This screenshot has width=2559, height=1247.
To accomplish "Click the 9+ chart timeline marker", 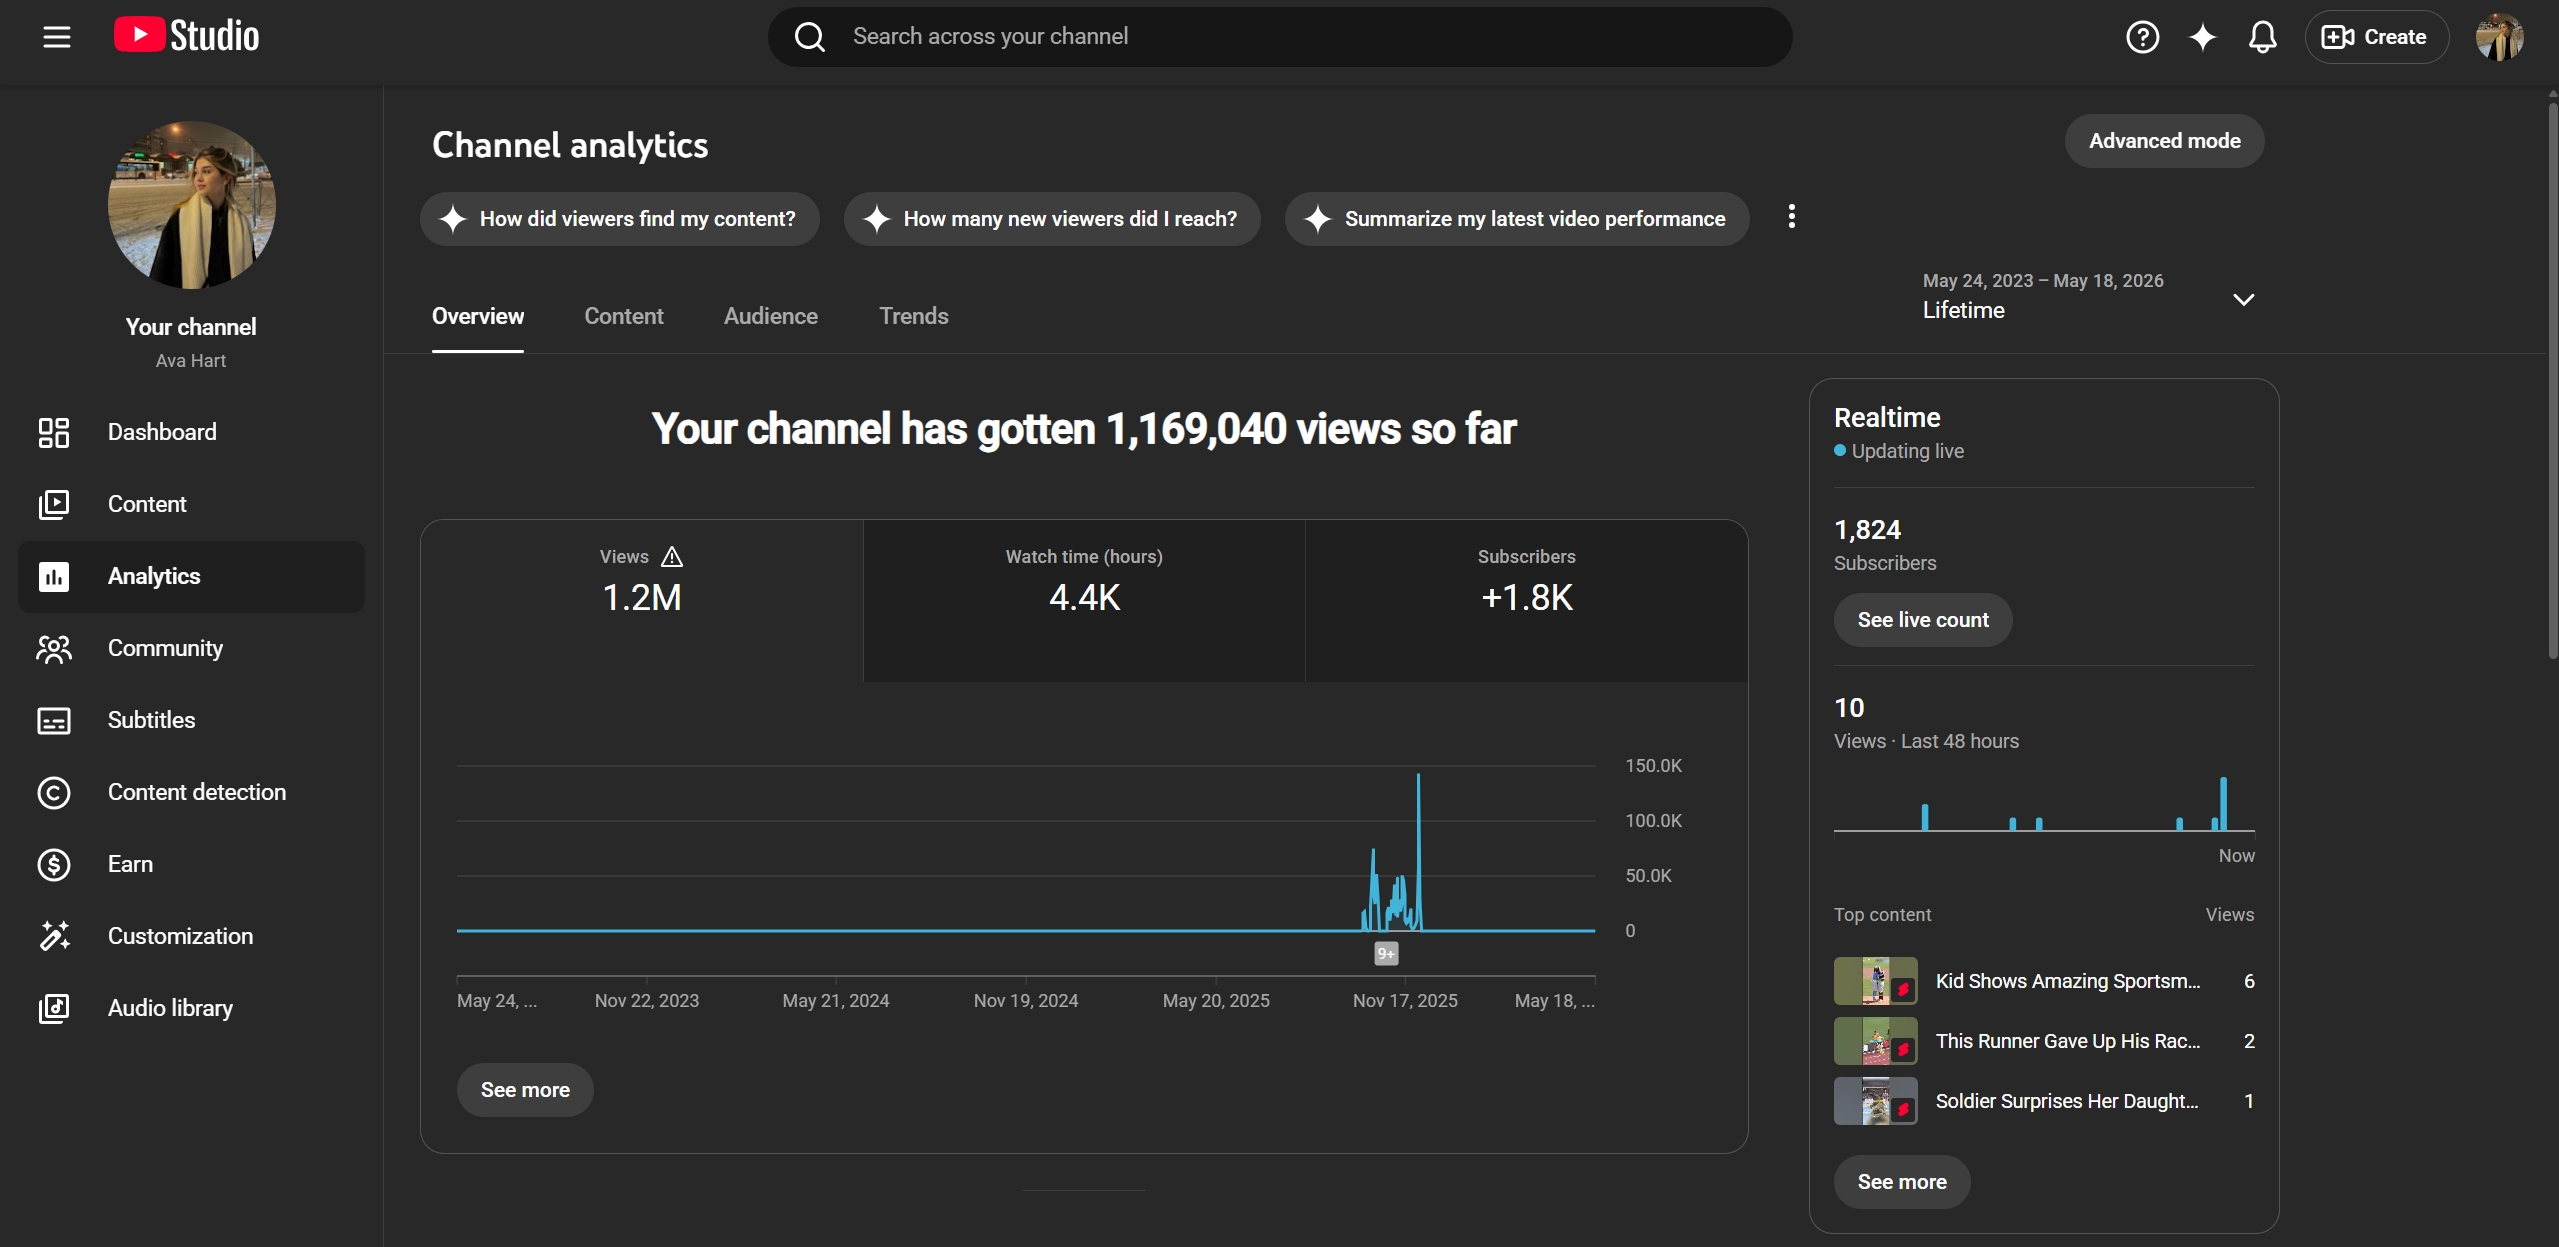I will click(1385, 954).
